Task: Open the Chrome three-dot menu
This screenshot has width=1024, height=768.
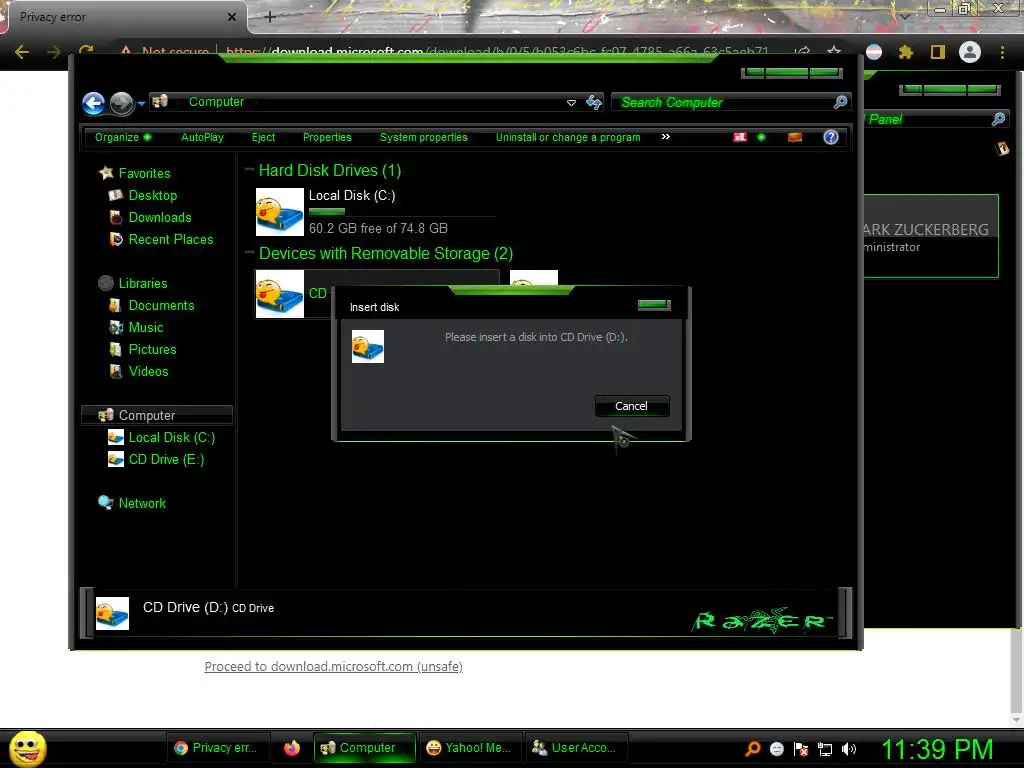Action: click(x=1002, y=52)
